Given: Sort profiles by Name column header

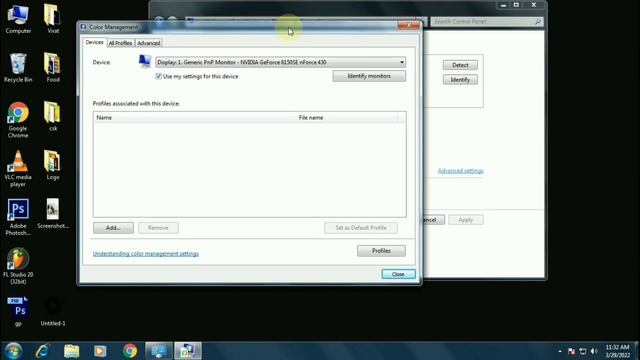Looking at the screenshot, I should coord(194,118).
